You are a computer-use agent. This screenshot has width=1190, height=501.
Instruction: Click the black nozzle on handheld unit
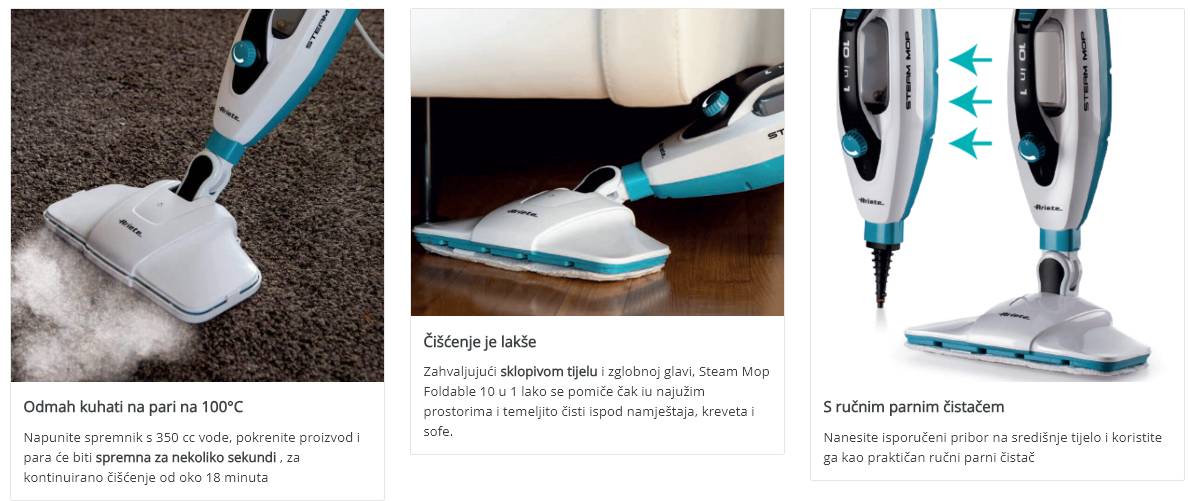(882, 275)
